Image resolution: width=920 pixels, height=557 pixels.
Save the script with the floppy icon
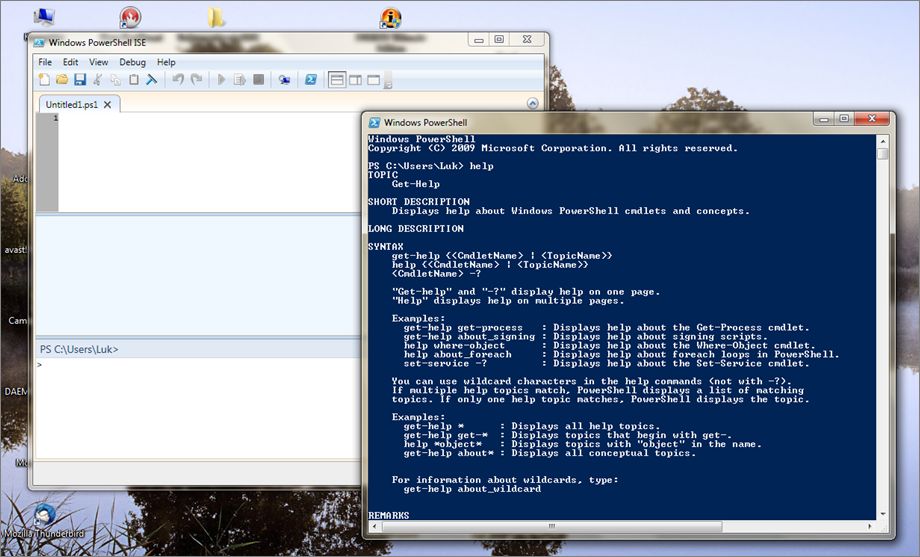(x=80, y=80)
